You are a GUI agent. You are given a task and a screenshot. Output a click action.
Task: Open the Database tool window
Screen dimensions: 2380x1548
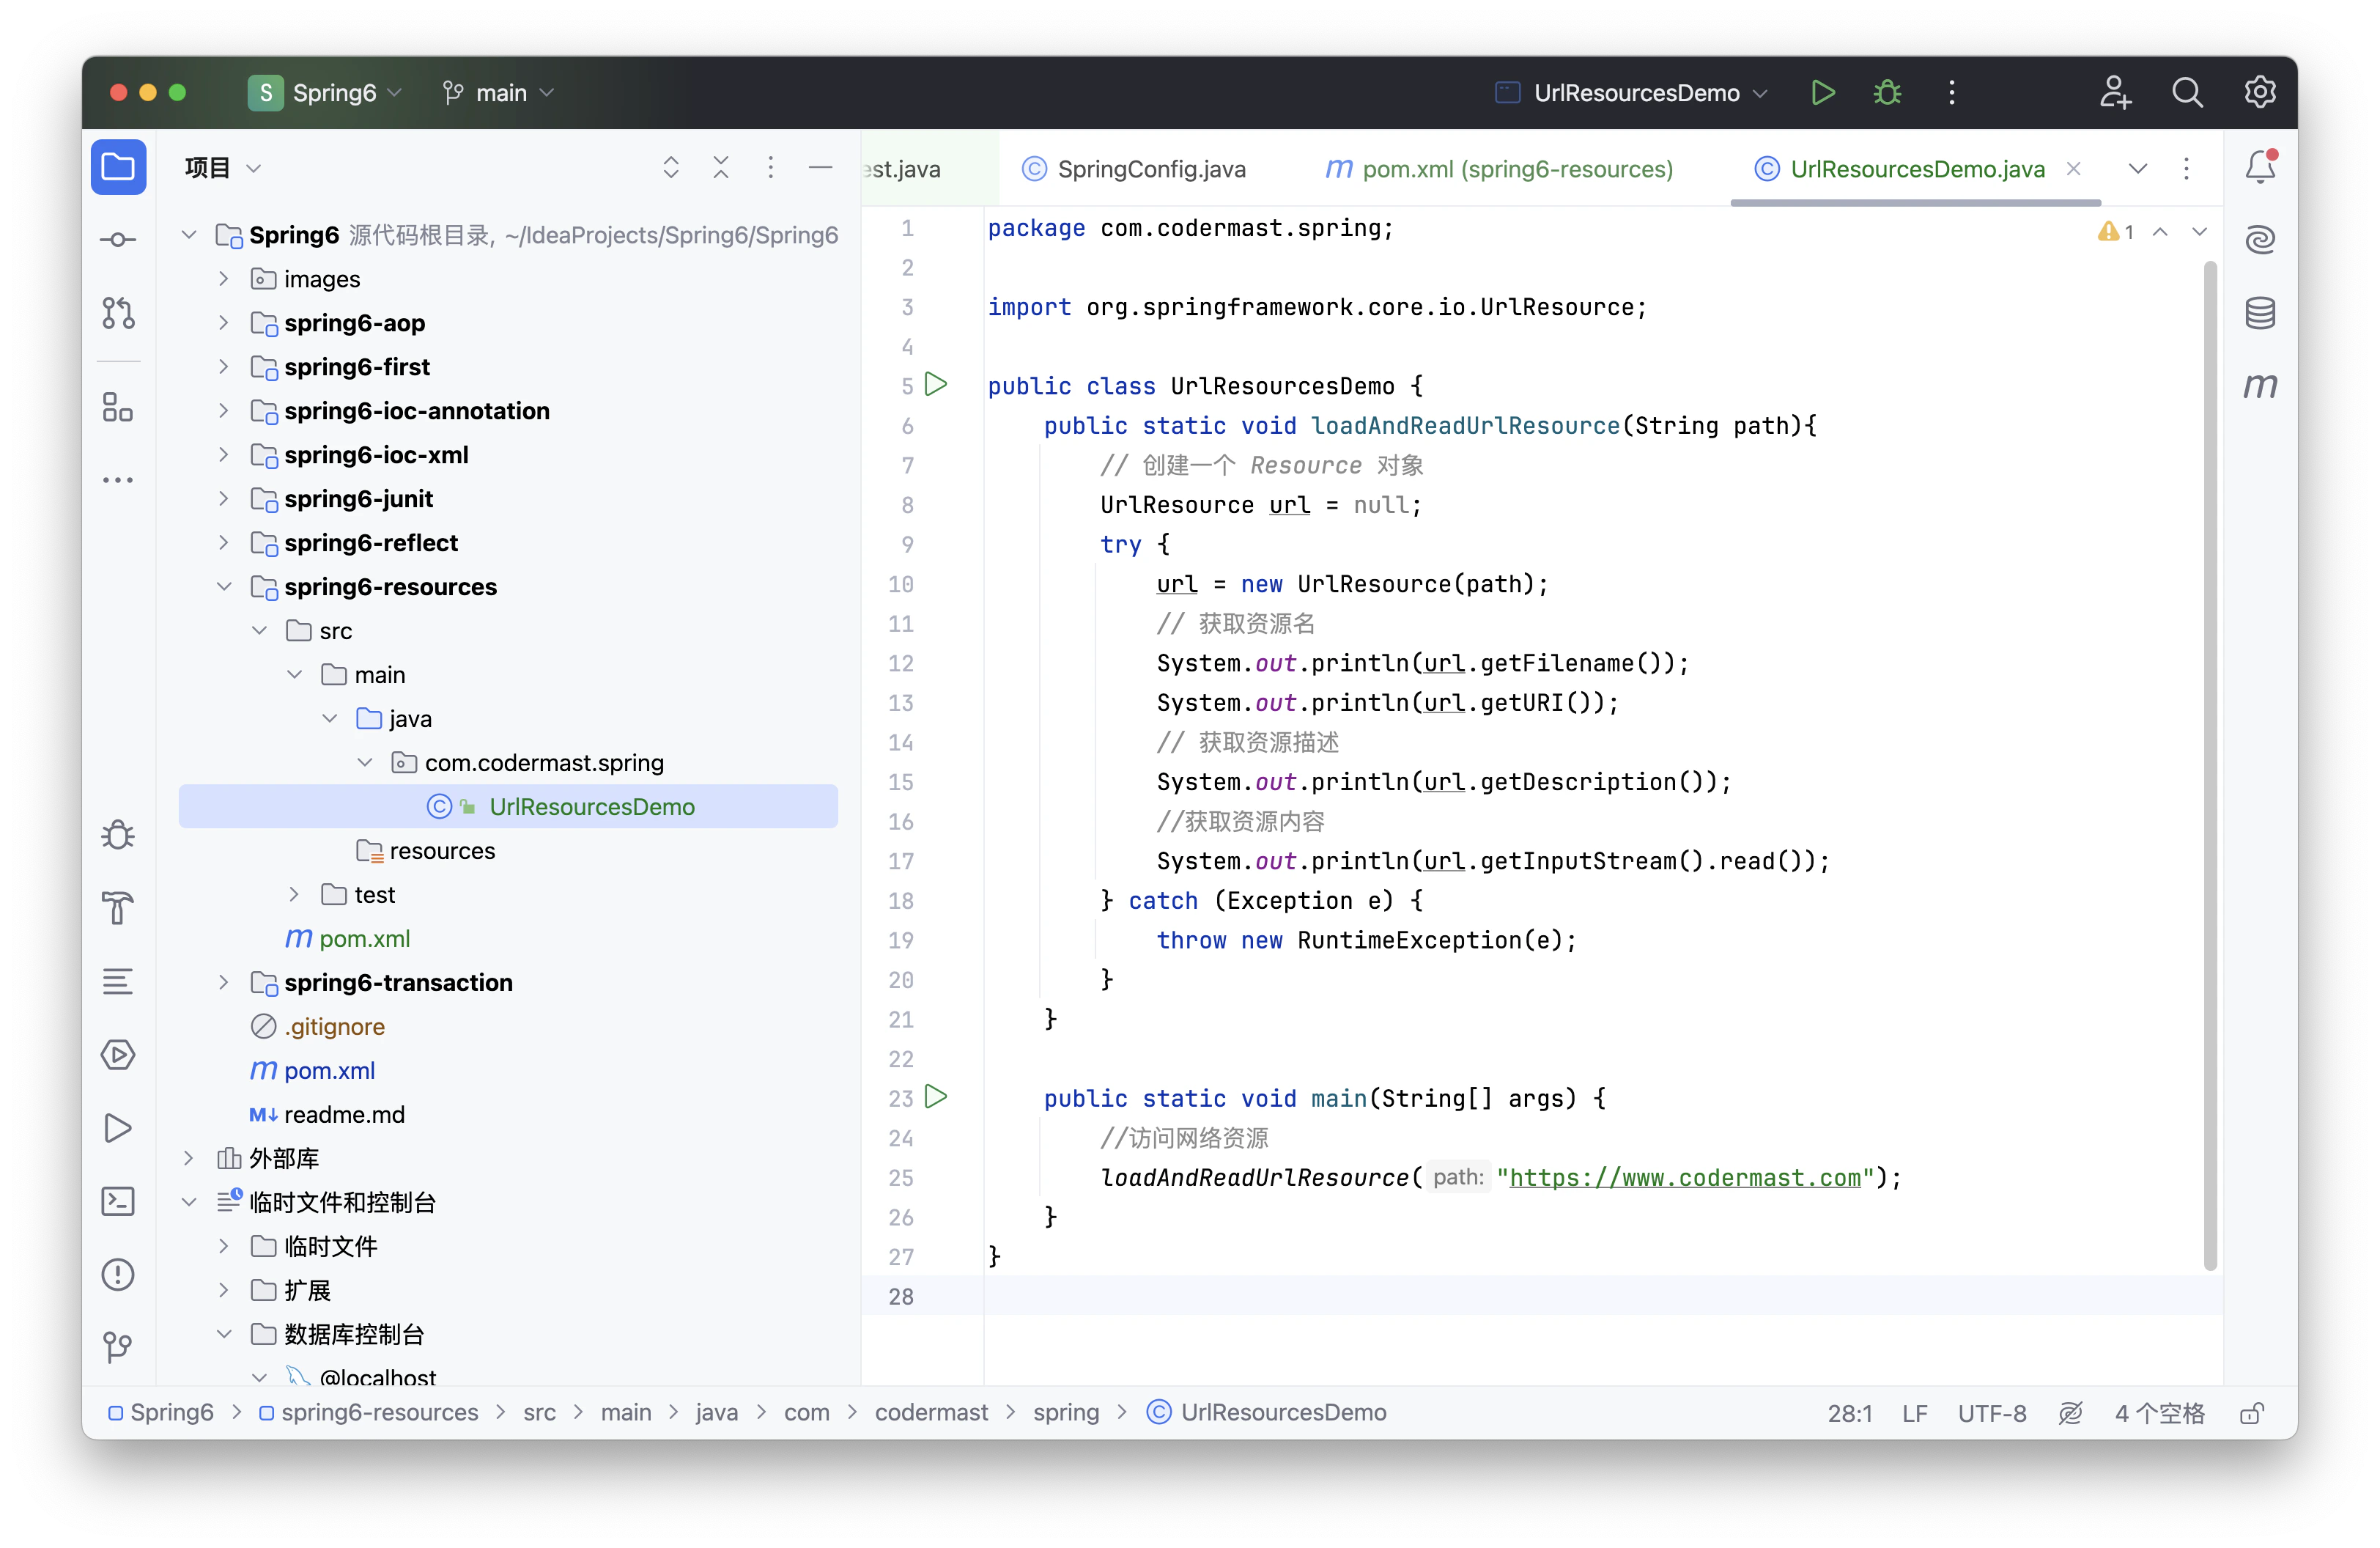(x=2260, y=313)
